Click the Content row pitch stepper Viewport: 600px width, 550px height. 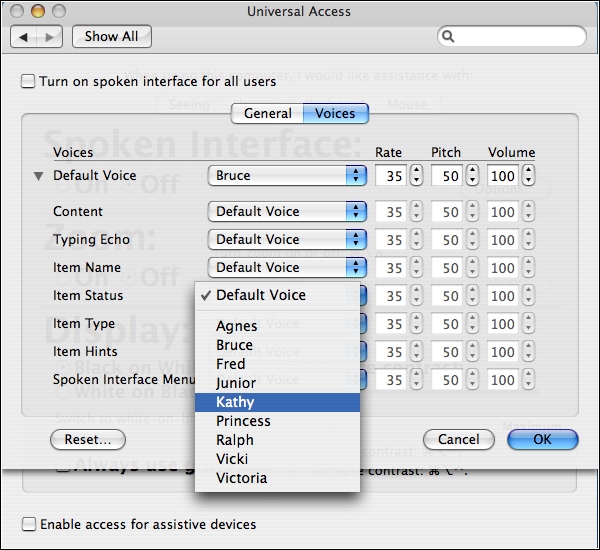coord(473,211)
